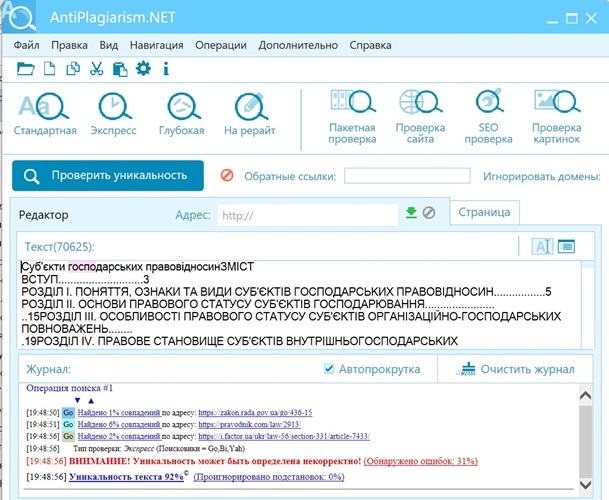Select the На рерайт check mode
Image resolution: width=609 pixels, height=500 pixels.
click(x=250, y=113)
